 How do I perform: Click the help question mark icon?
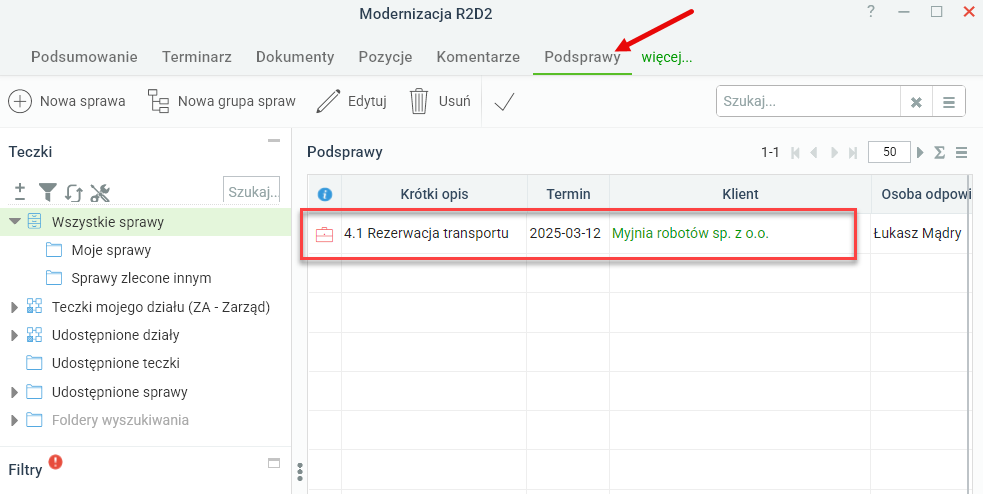point(871,11)
